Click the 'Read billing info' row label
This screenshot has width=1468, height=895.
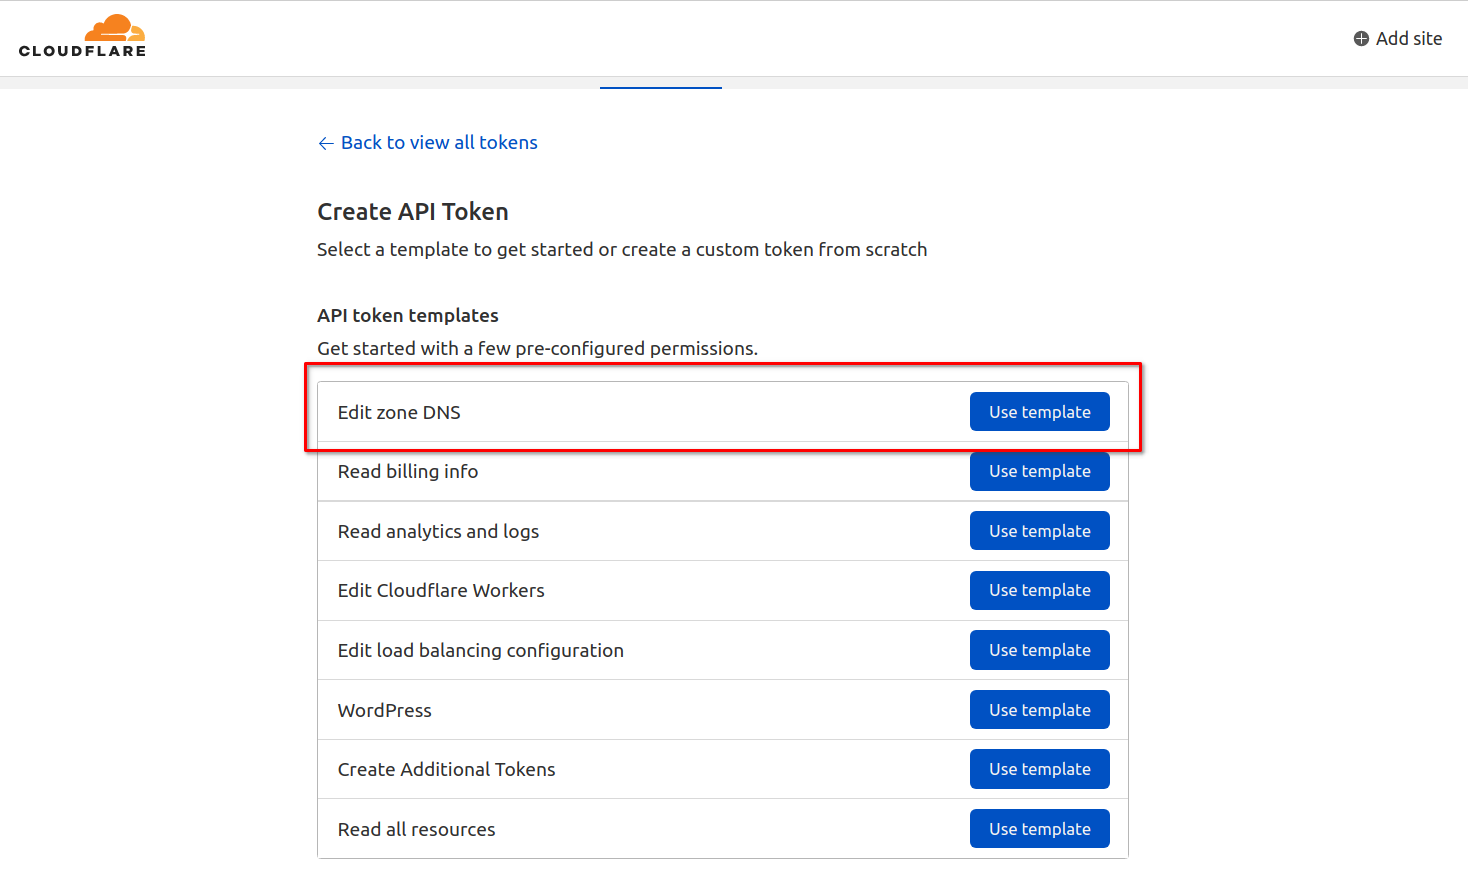click(407, 472)
